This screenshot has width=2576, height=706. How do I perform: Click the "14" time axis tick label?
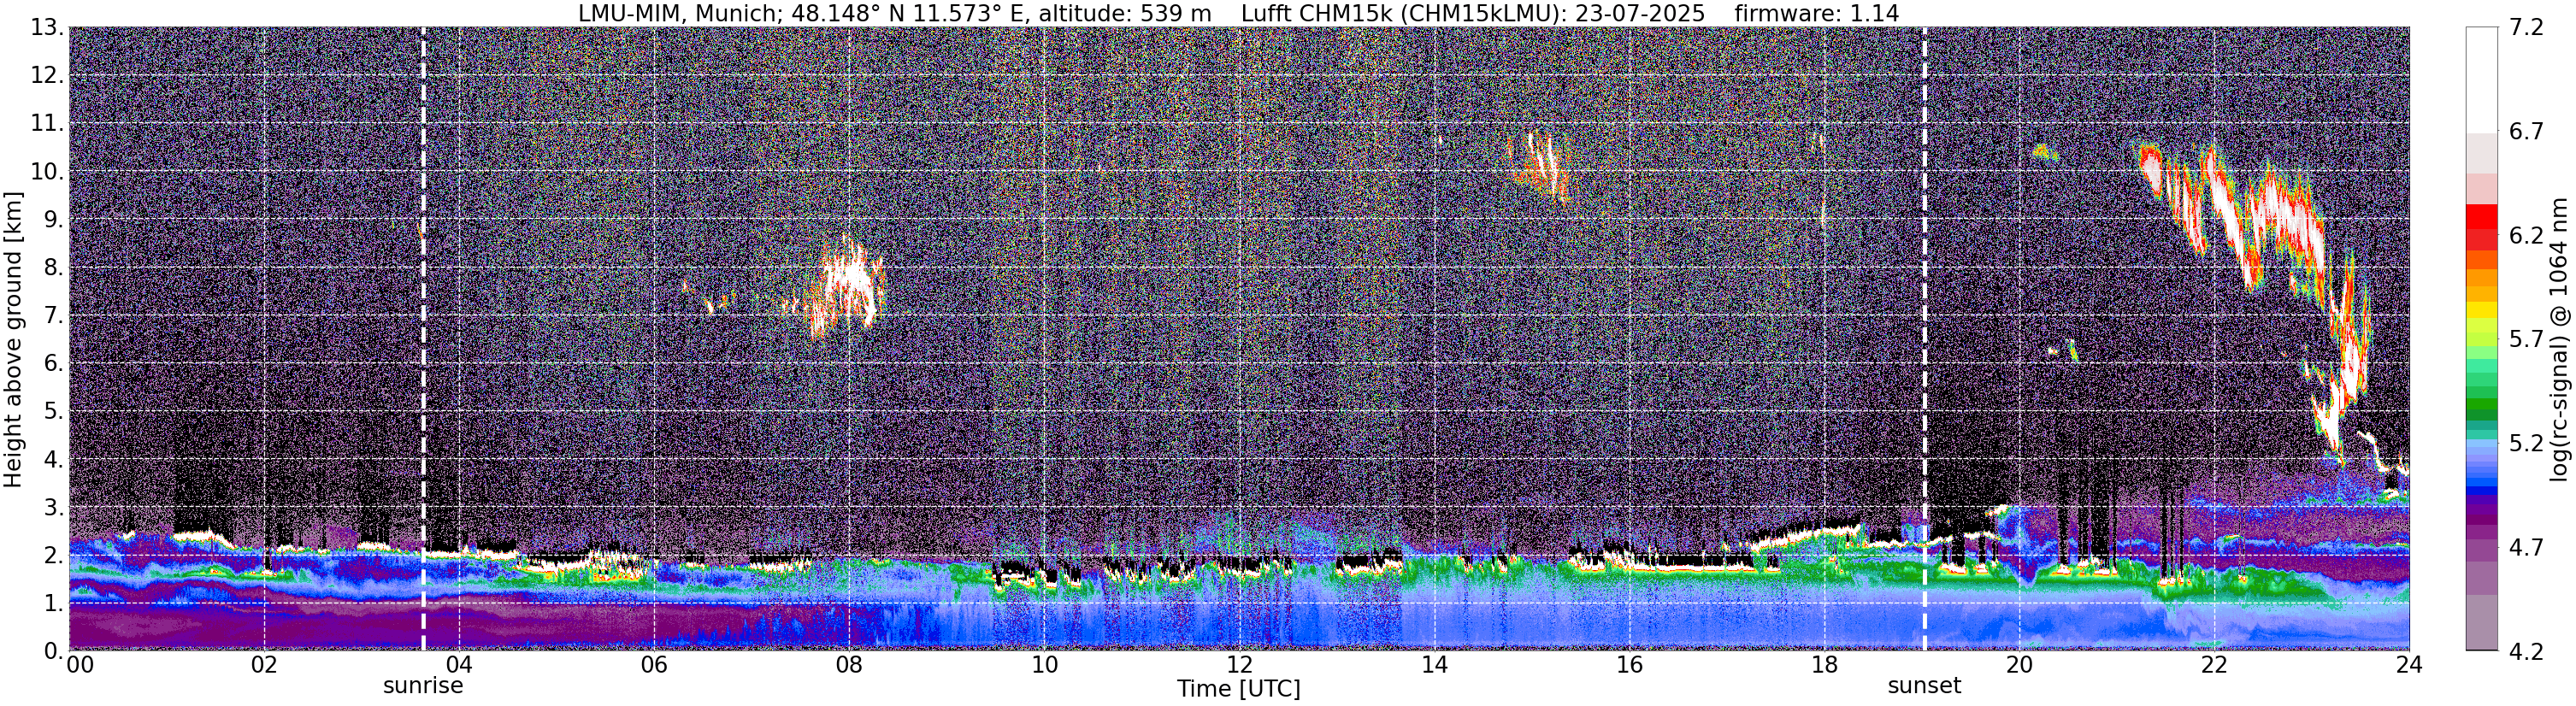(1434, 665)
